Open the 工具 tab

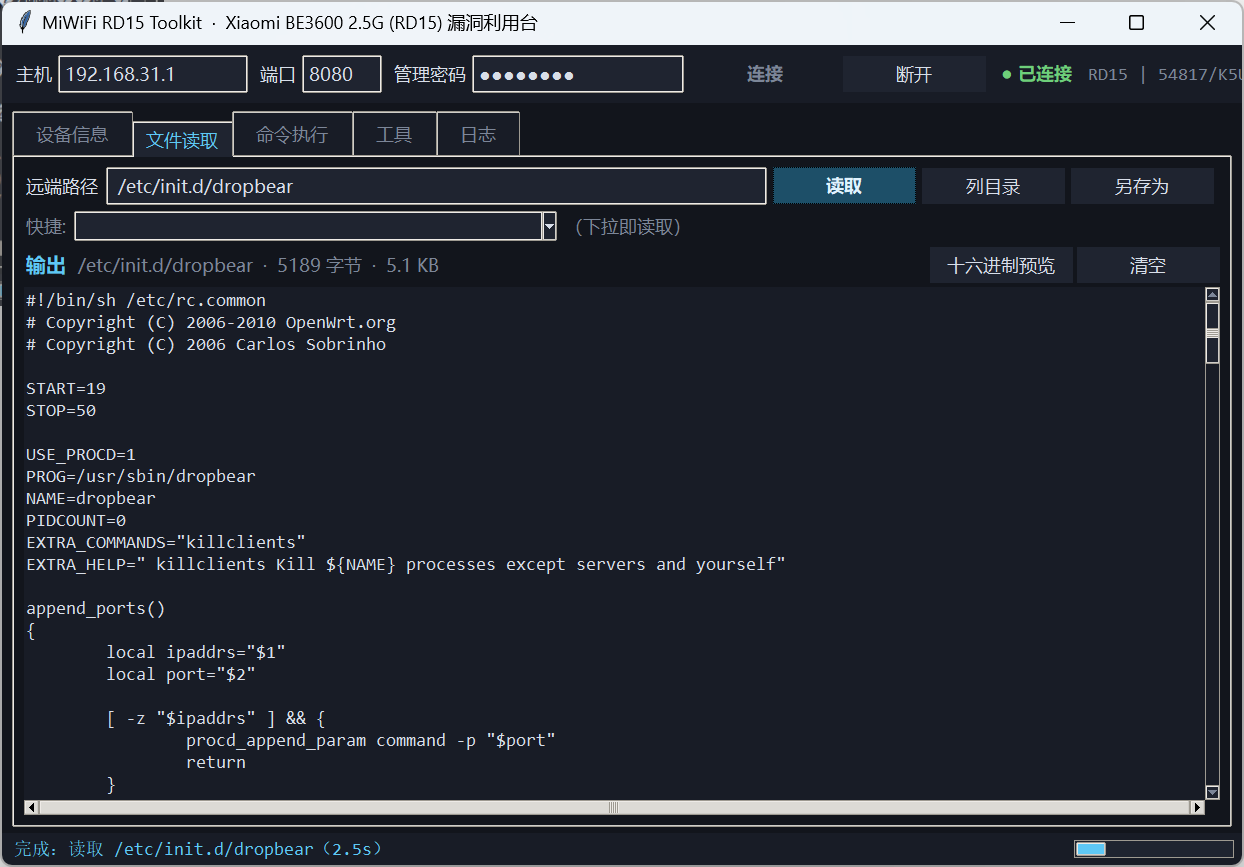coord(394,134)
